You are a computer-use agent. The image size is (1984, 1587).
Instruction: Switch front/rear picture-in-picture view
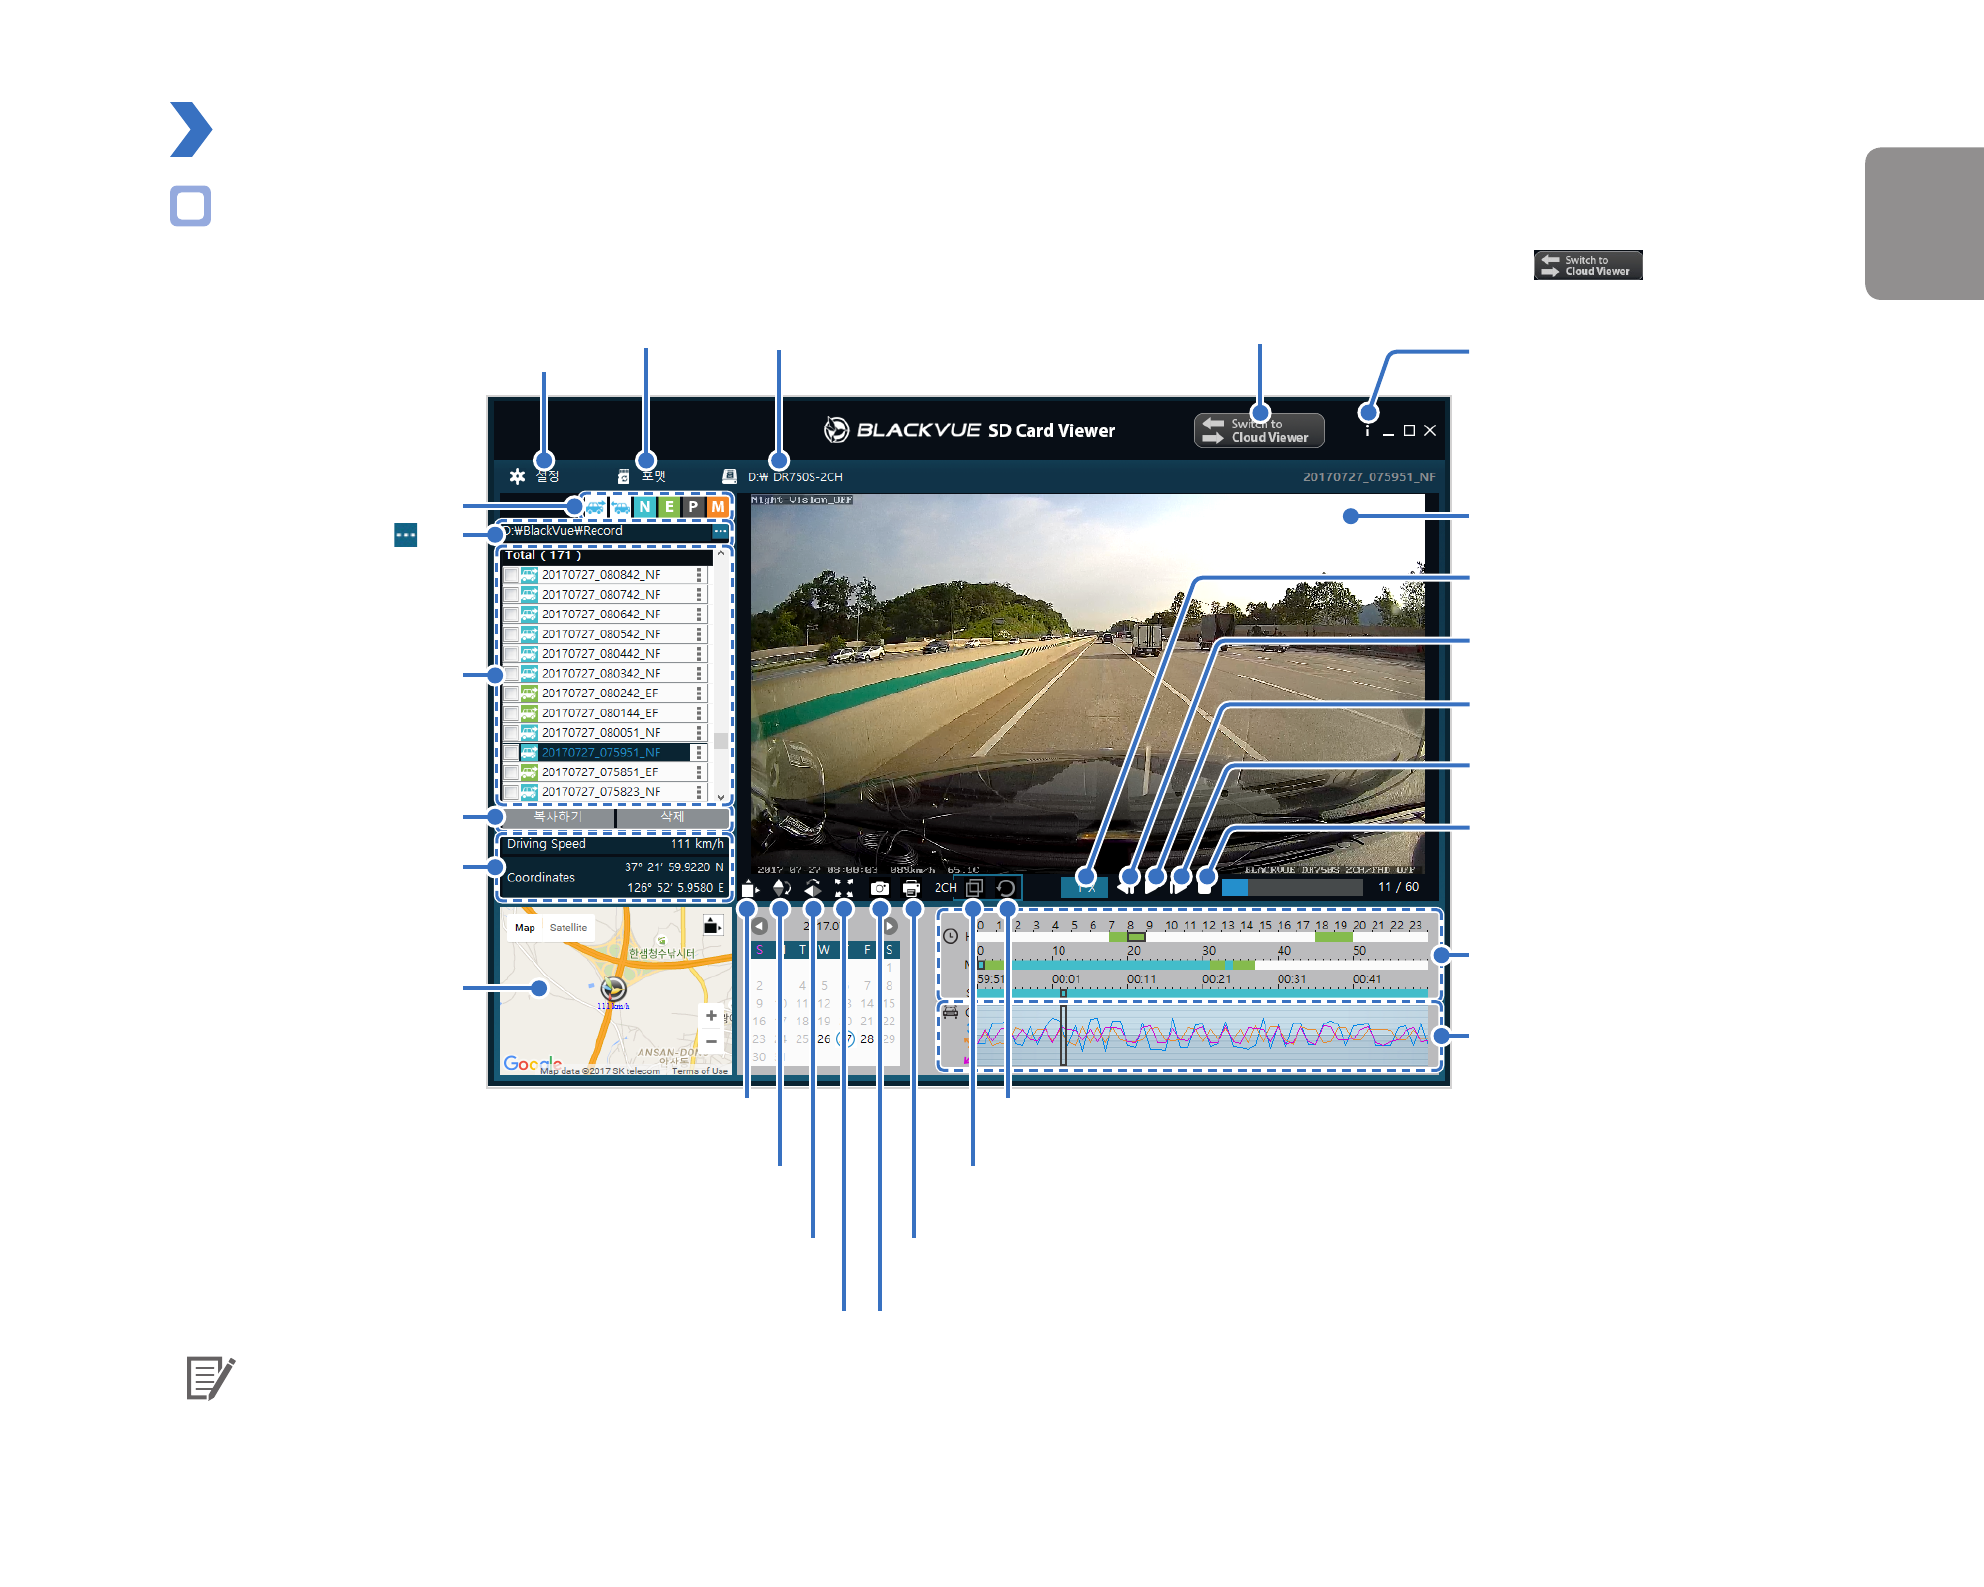tap(974, 888)
